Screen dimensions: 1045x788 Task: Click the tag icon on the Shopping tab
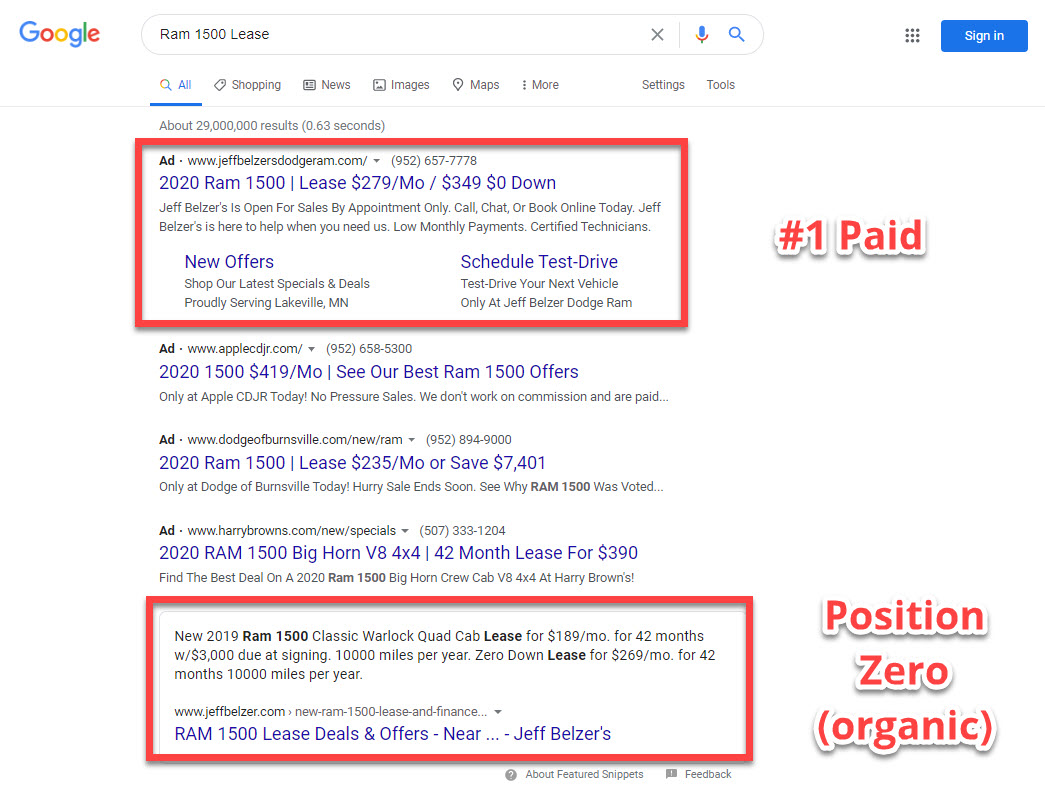point(221,85)
